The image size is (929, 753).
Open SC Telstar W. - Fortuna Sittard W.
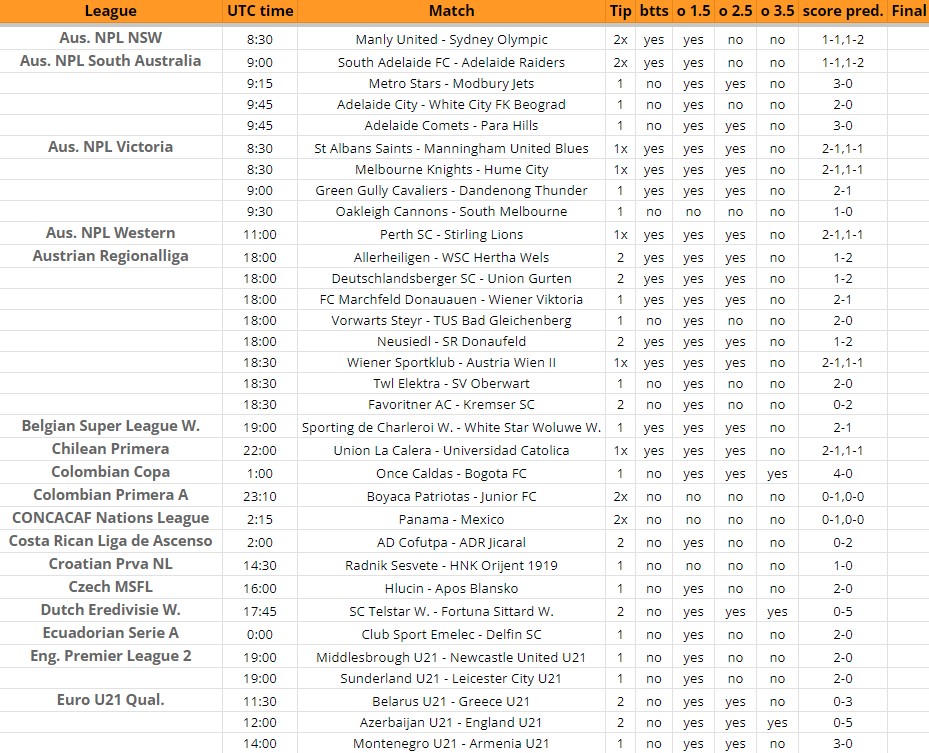click(x=451, y=611)
